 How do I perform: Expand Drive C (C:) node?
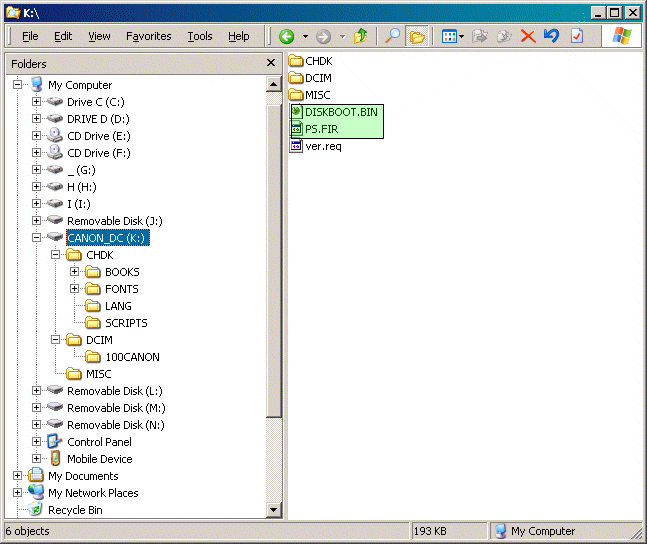[36, 102]
